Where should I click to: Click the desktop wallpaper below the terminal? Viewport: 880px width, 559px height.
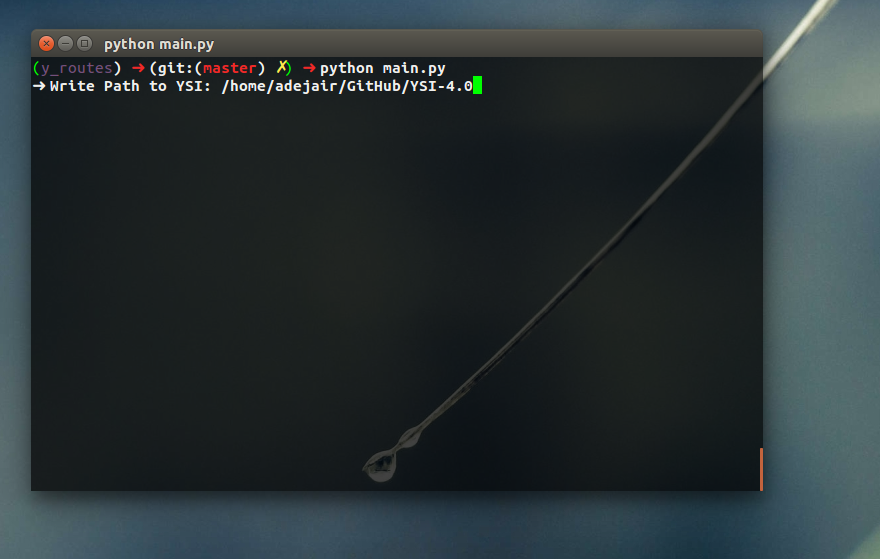tap(393, 525)
